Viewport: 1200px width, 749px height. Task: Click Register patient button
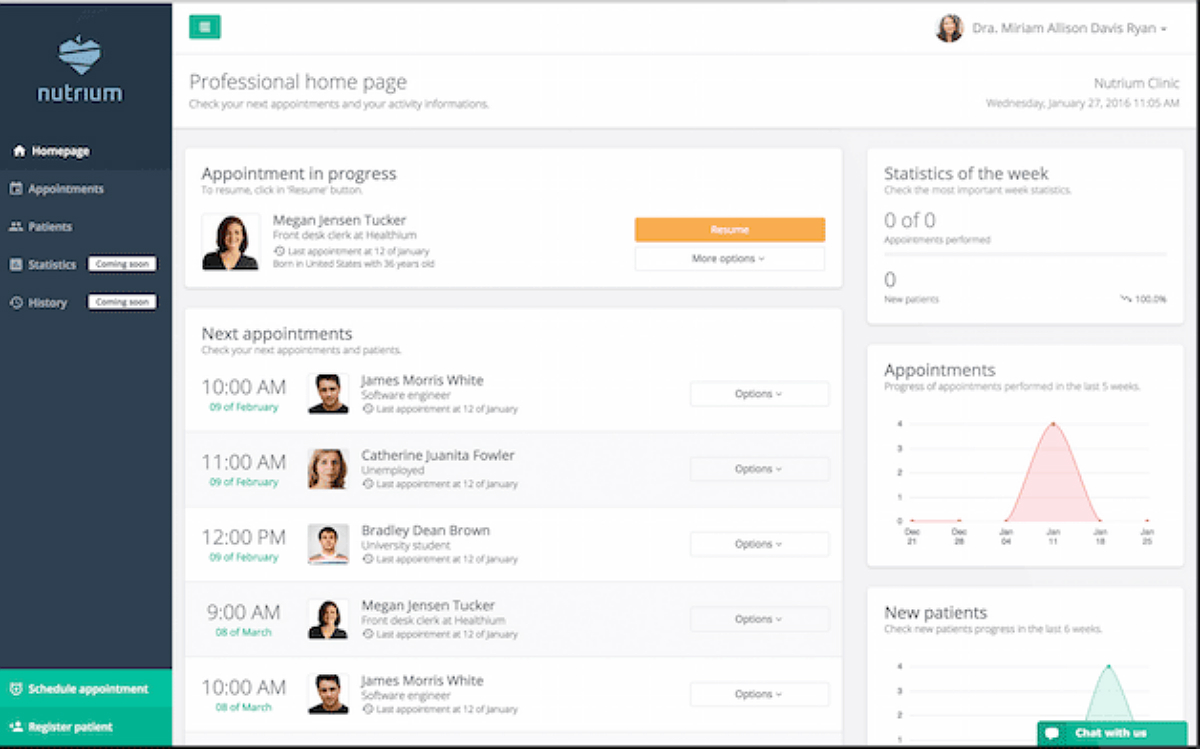click(86, 727)
